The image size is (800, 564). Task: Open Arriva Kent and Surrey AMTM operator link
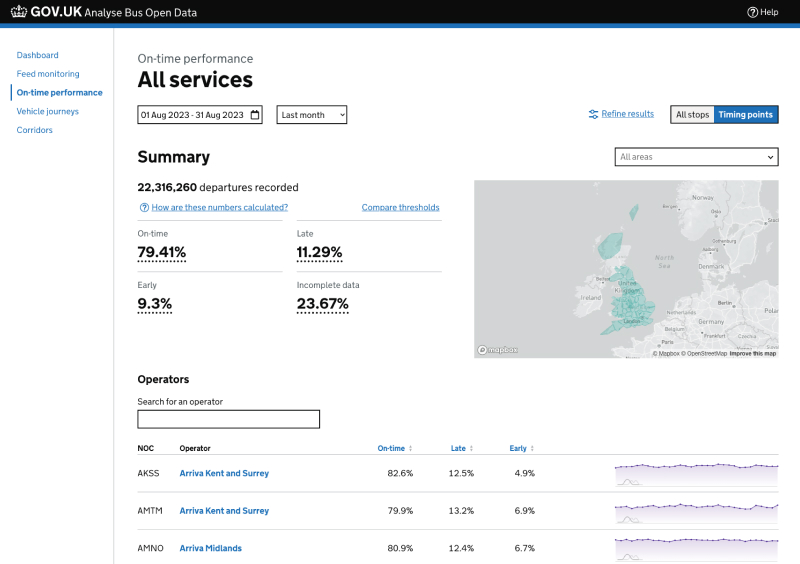point(224,510)
